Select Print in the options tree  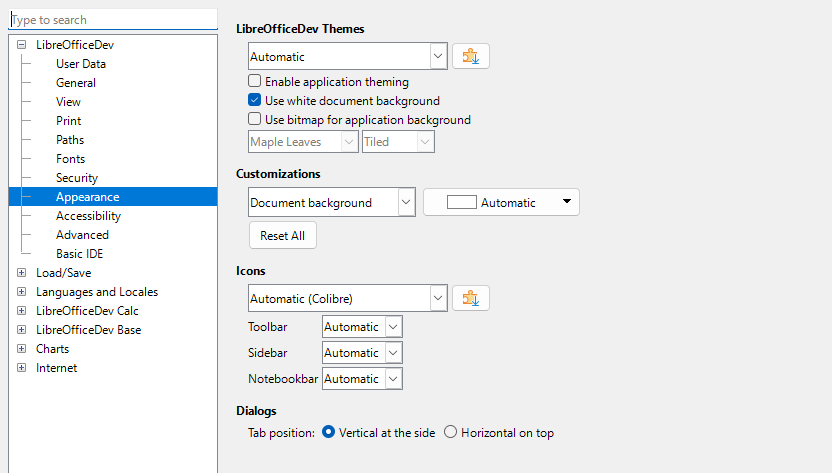point(68,121)
